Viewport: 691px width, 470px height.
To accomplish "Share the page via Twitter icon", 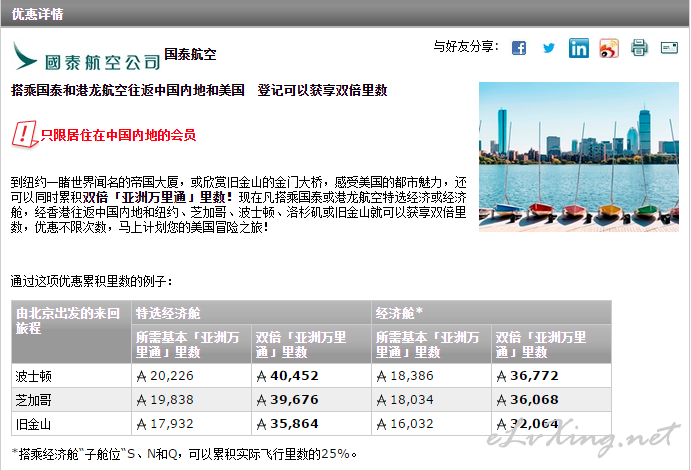I will click(x=548, y=48).
